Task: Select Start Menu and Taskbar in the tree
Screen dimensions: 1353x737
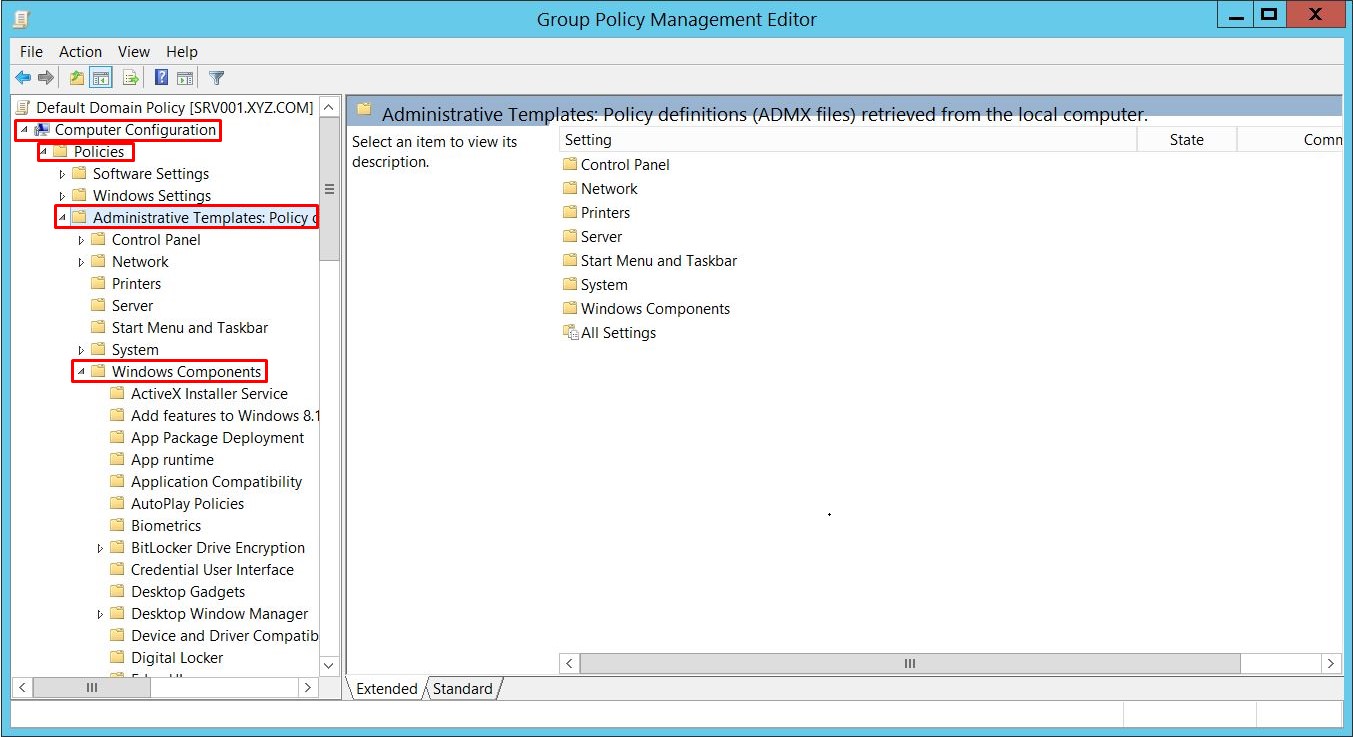Action: [189, 328]
